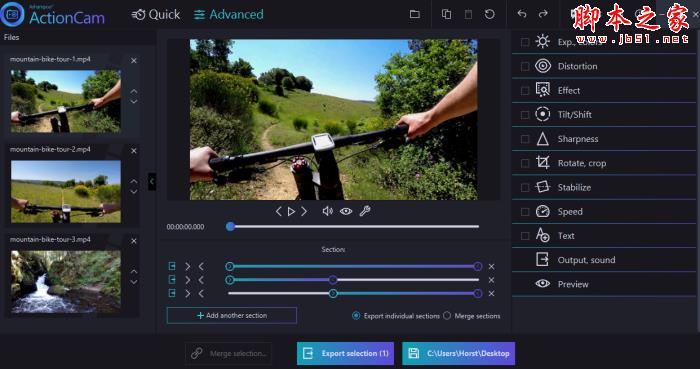Set start marker for first section
This screenshot has height=369, width=700.
[188, 266]
